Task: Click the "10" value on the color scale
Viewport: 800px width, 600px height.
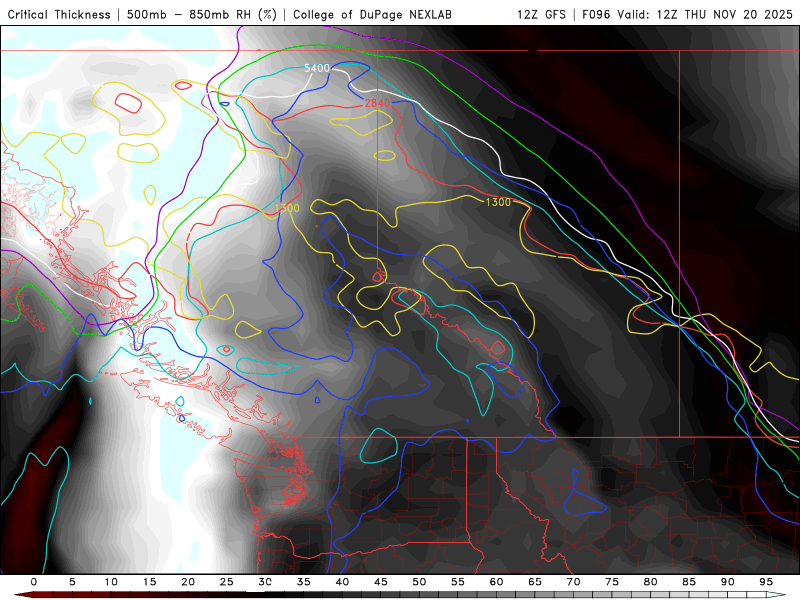Action: tap(111, 582)
